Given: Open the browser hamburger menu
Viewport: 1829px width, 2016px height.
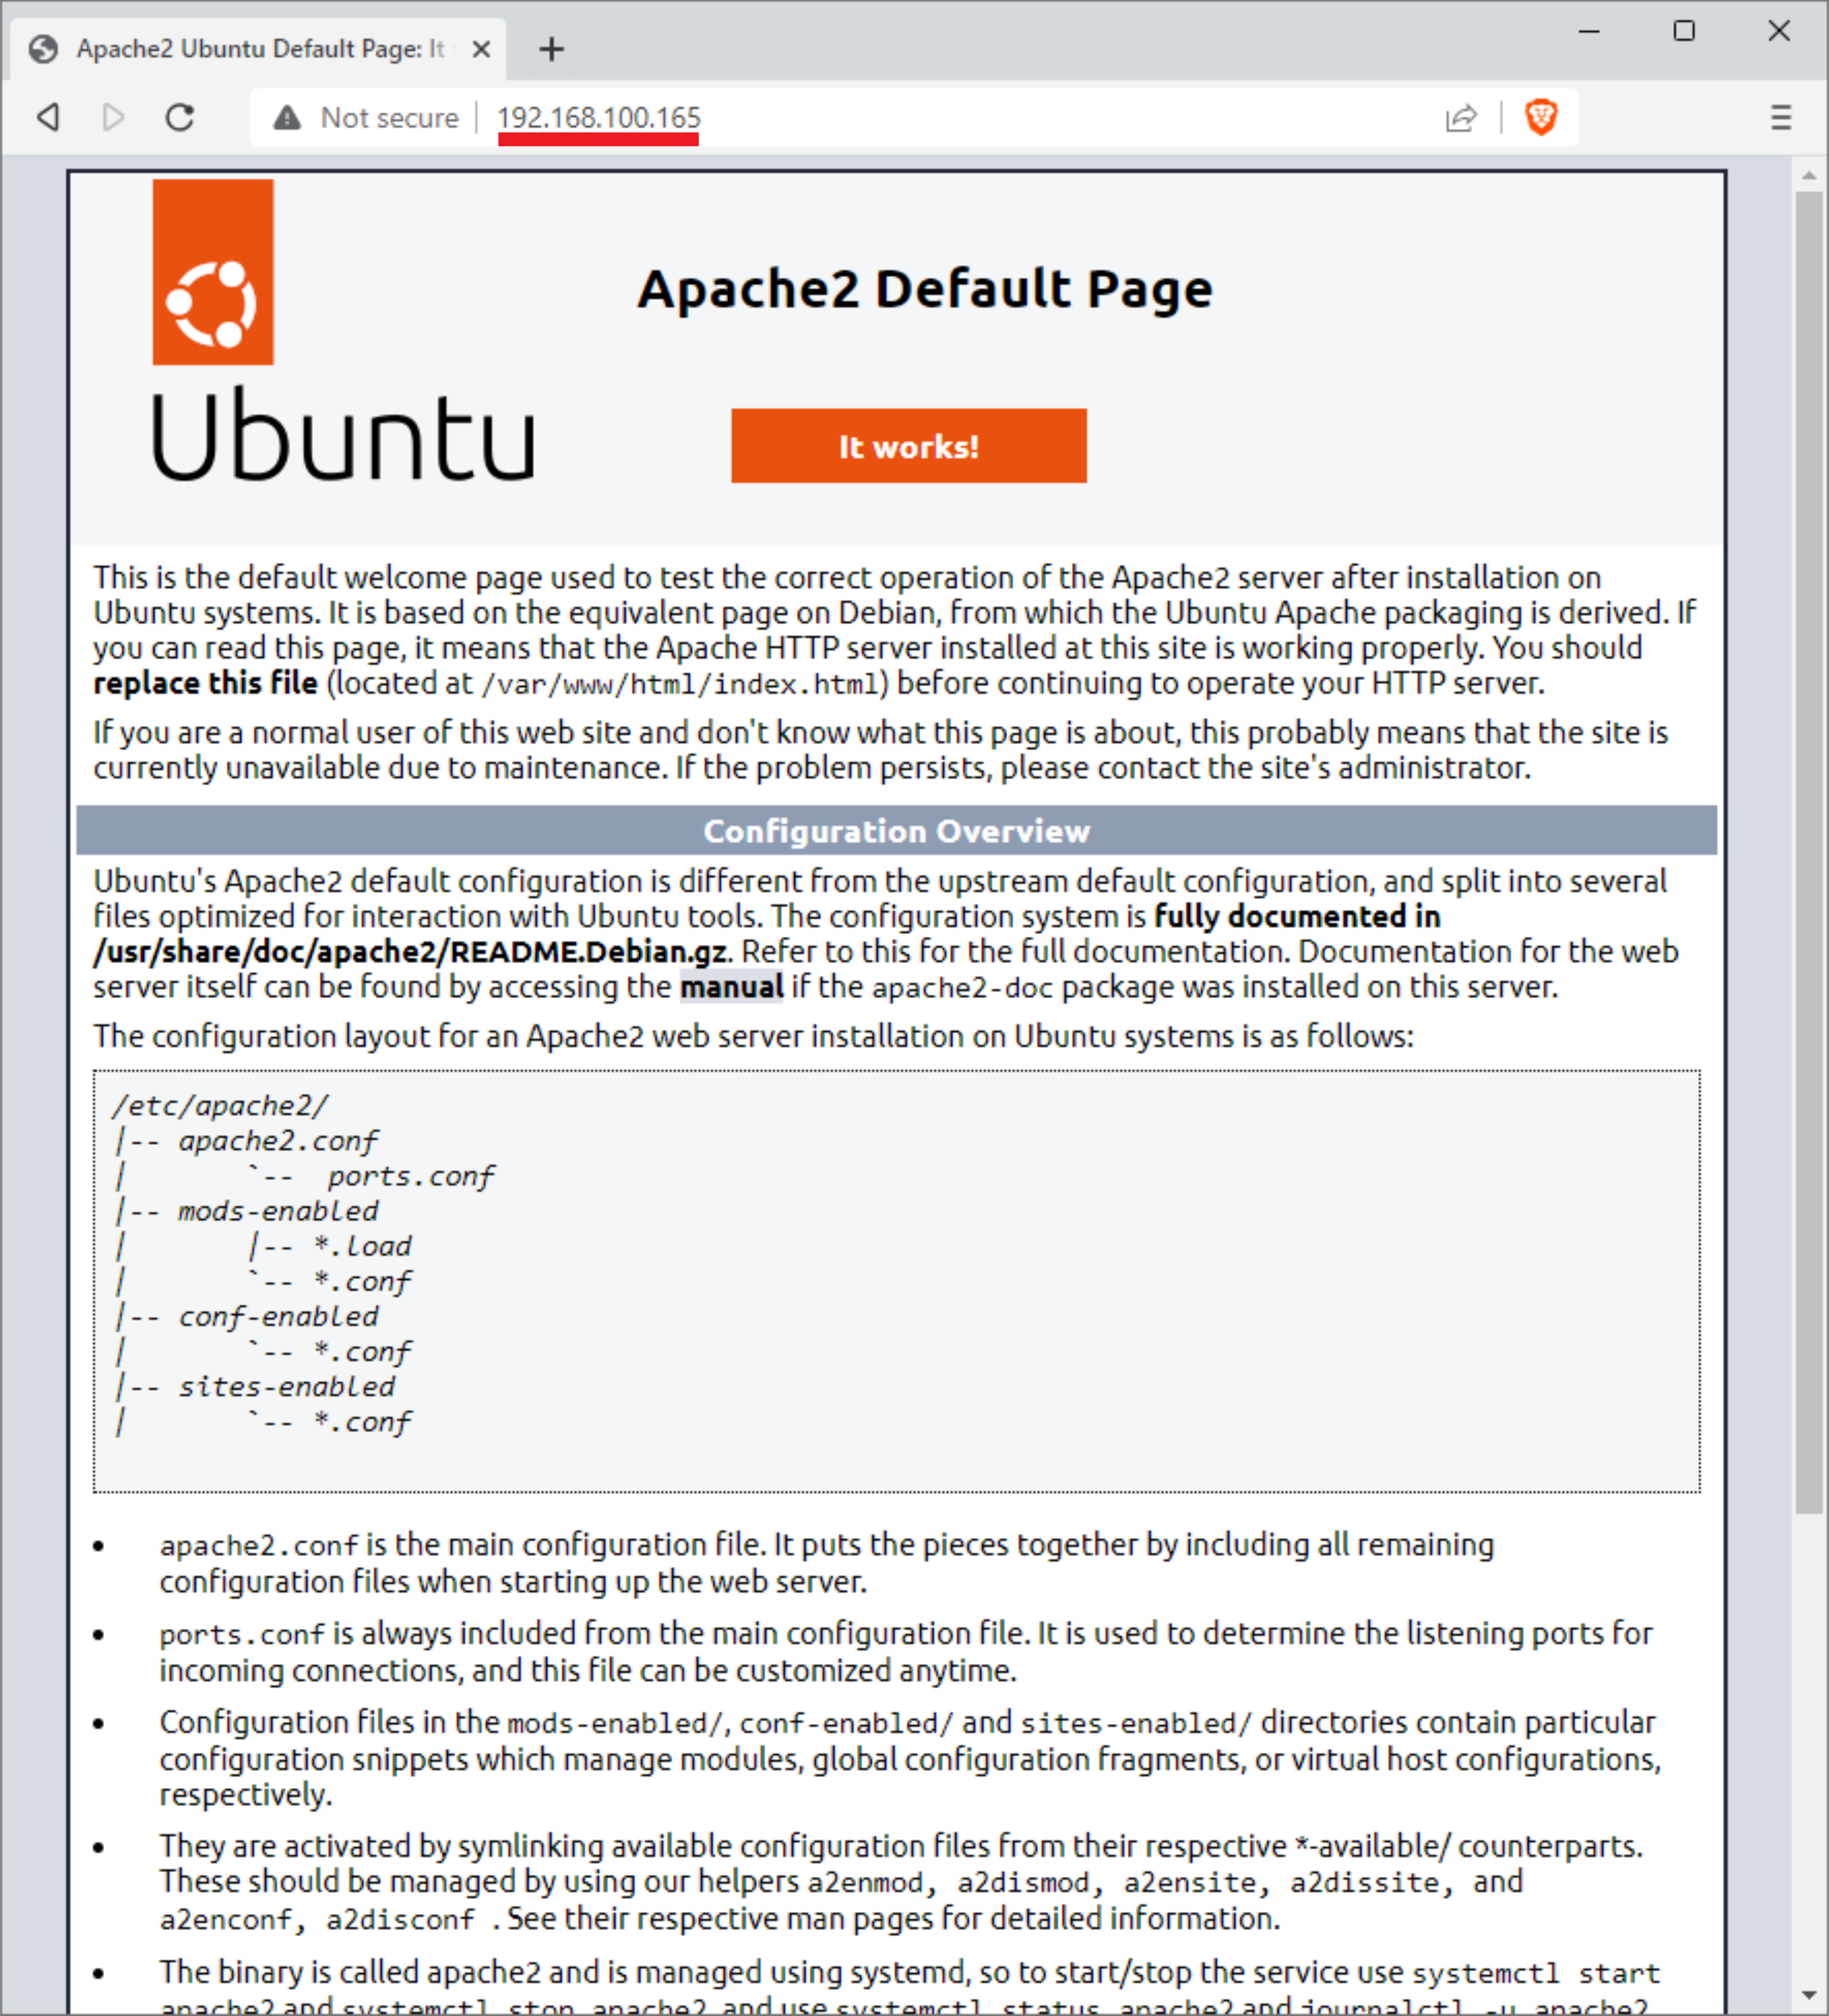Looking at the screenshot, I should point(1781,117).
